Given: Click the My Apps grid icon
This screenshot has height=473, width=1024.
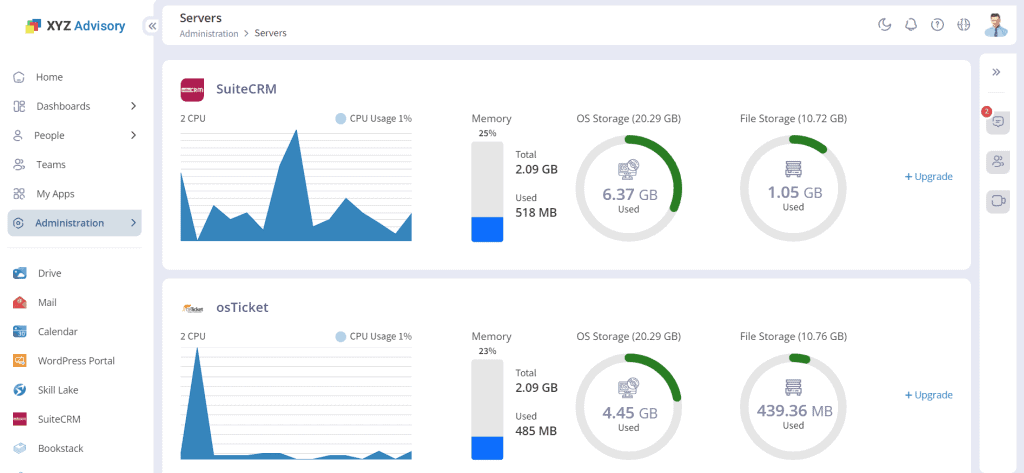Looking at the screenshot, I should [20, 194].
